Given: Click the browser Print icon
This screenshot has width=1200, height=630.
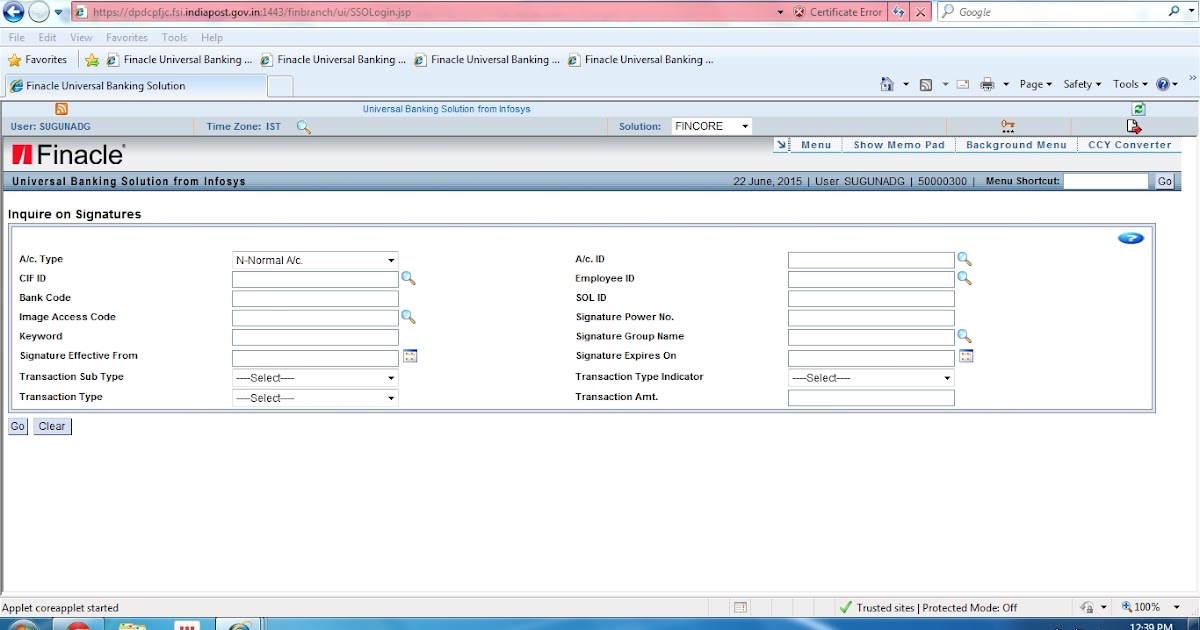Looking at the screenshot, I should point(987,85).
